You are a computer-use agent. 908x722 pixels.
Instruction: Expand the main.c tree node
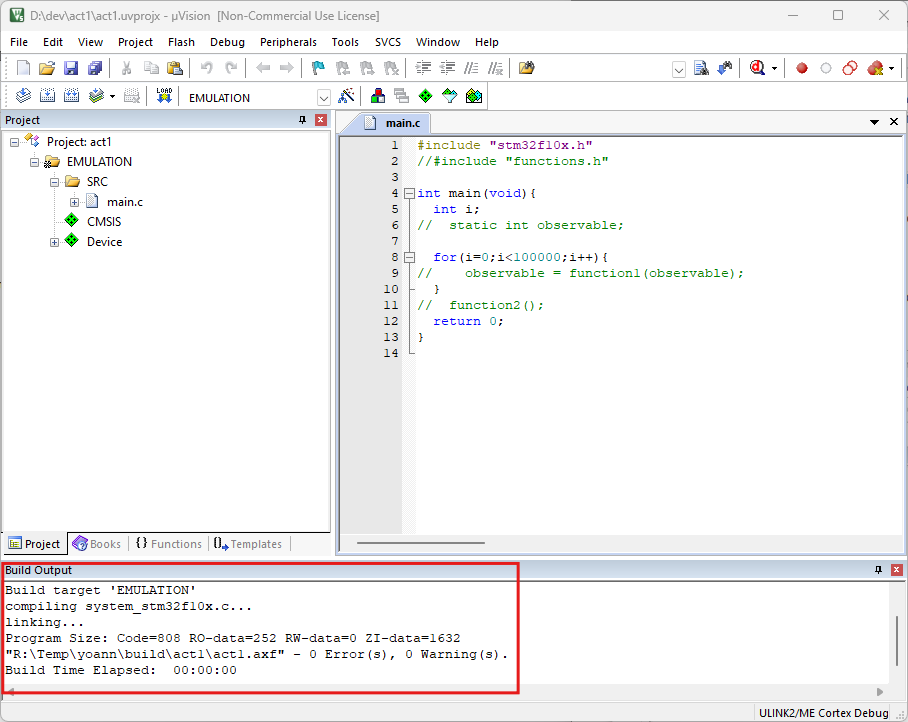point(74,202)
